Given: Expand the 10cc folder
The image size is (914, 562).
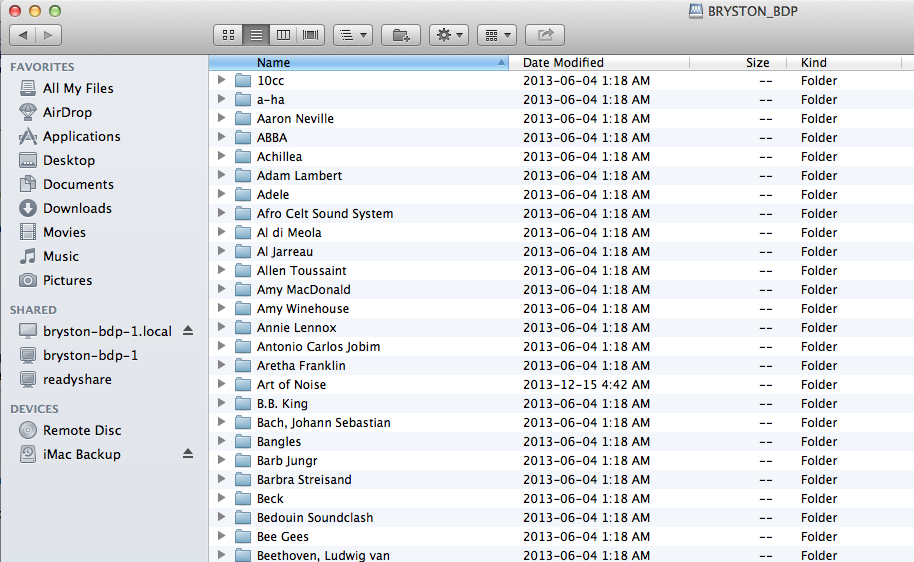Looking at the screenshot, I should click(x=222, y=80).
